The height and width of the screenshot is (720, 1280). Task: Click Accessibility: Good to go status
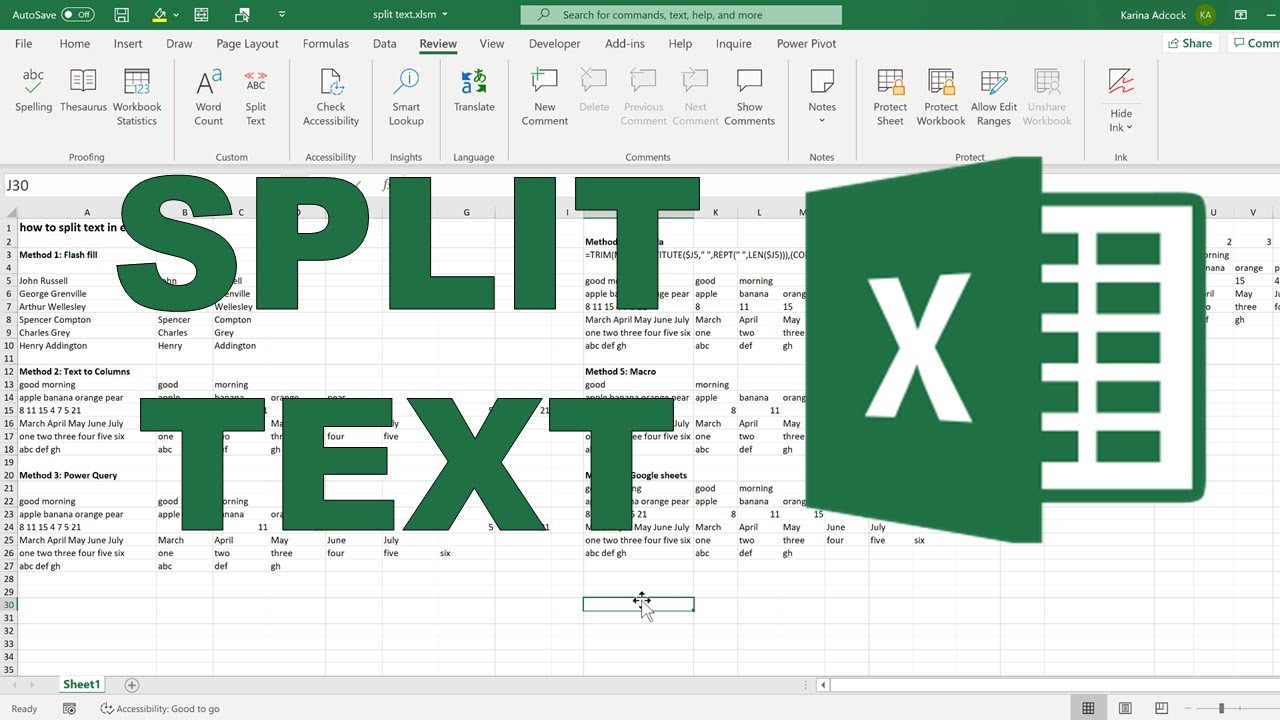click(160, 709)
